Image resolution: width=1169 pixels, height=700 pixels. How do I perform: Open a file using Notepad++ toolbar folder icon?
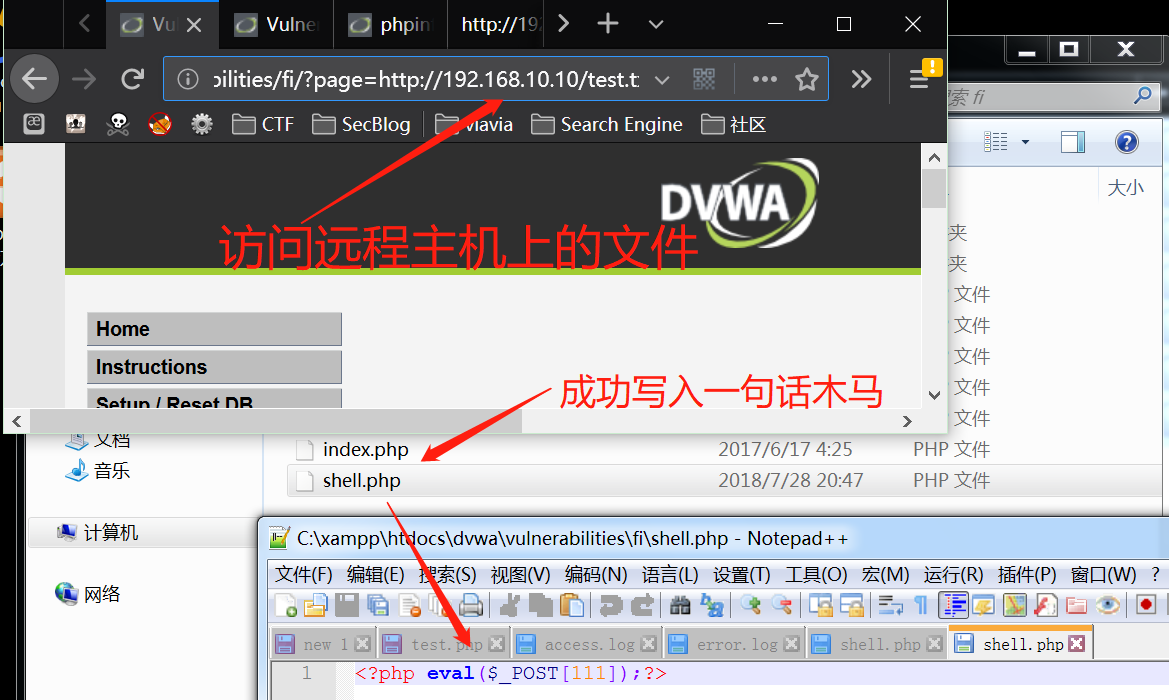point(315,605)
